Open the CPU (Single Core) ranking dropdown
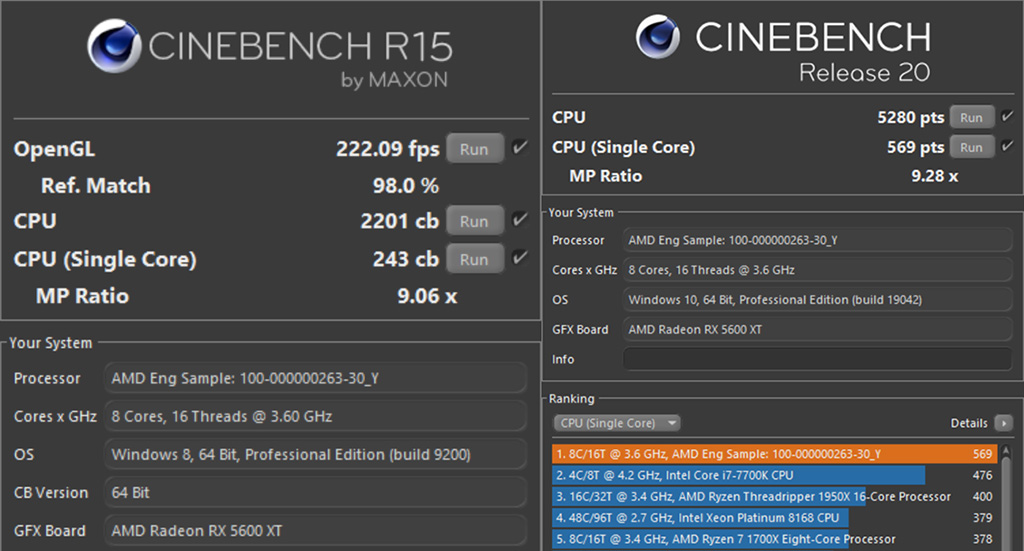Screen dimensions: 1024x551 point(616,423)
